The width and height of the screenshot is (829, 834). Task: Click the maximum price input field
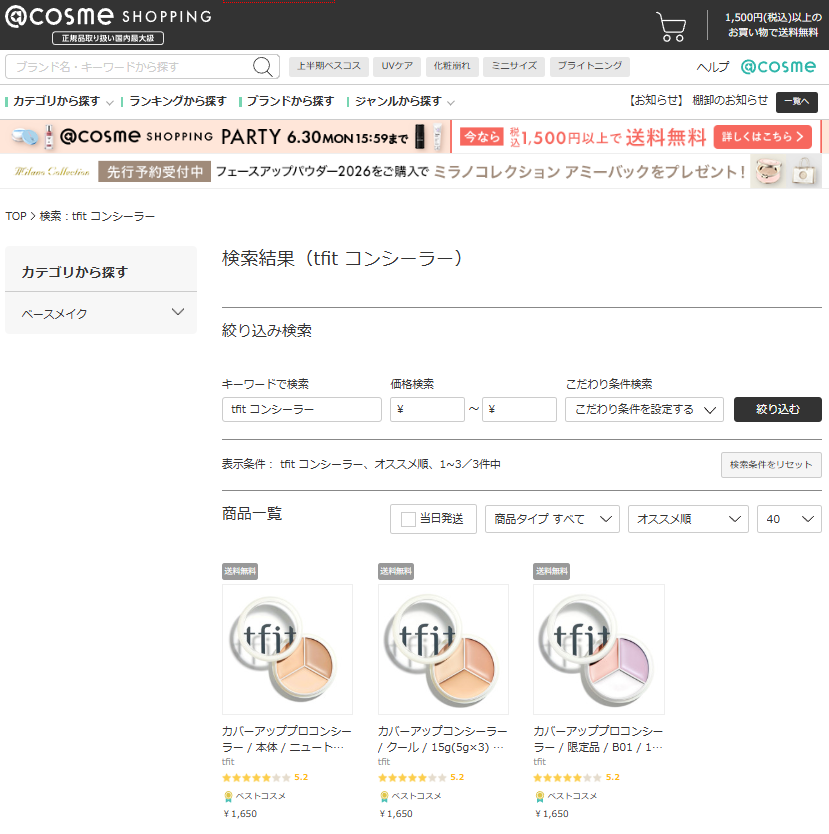pyautogui.click(x=519, y=410)
